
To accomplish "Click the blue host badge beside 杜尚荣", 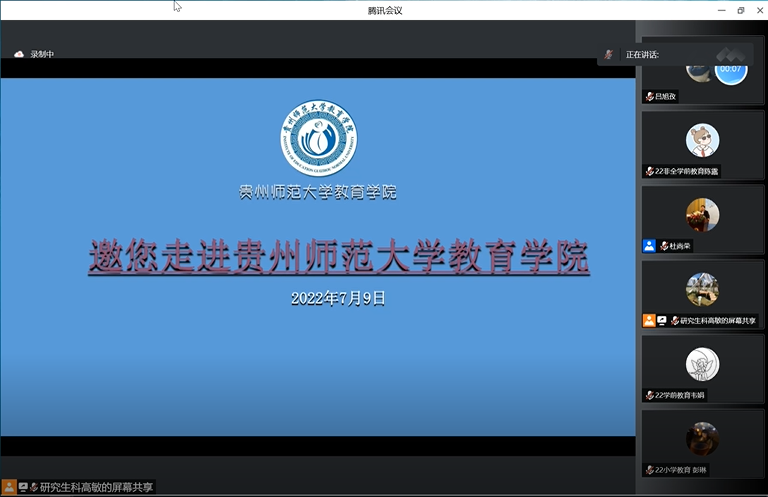I will [x=649, y=246].
